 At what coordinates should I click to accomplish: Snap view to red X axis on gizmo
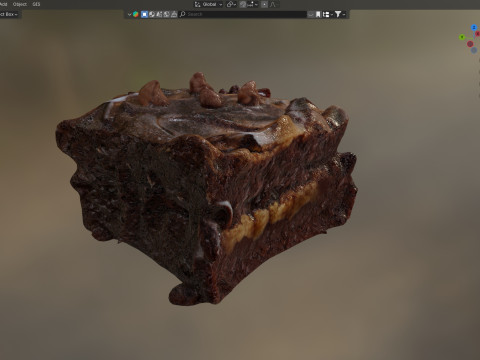(x=478, y=34)
